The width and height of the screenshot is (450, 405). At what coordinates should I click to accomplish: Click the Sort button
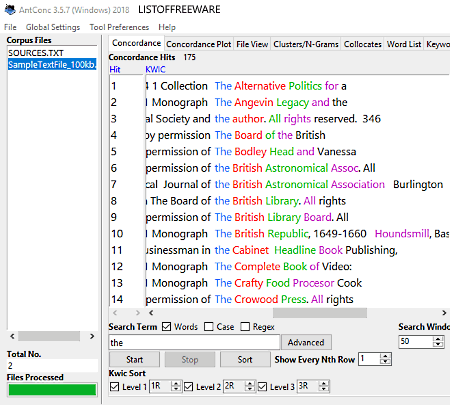[x=245, y=360]
